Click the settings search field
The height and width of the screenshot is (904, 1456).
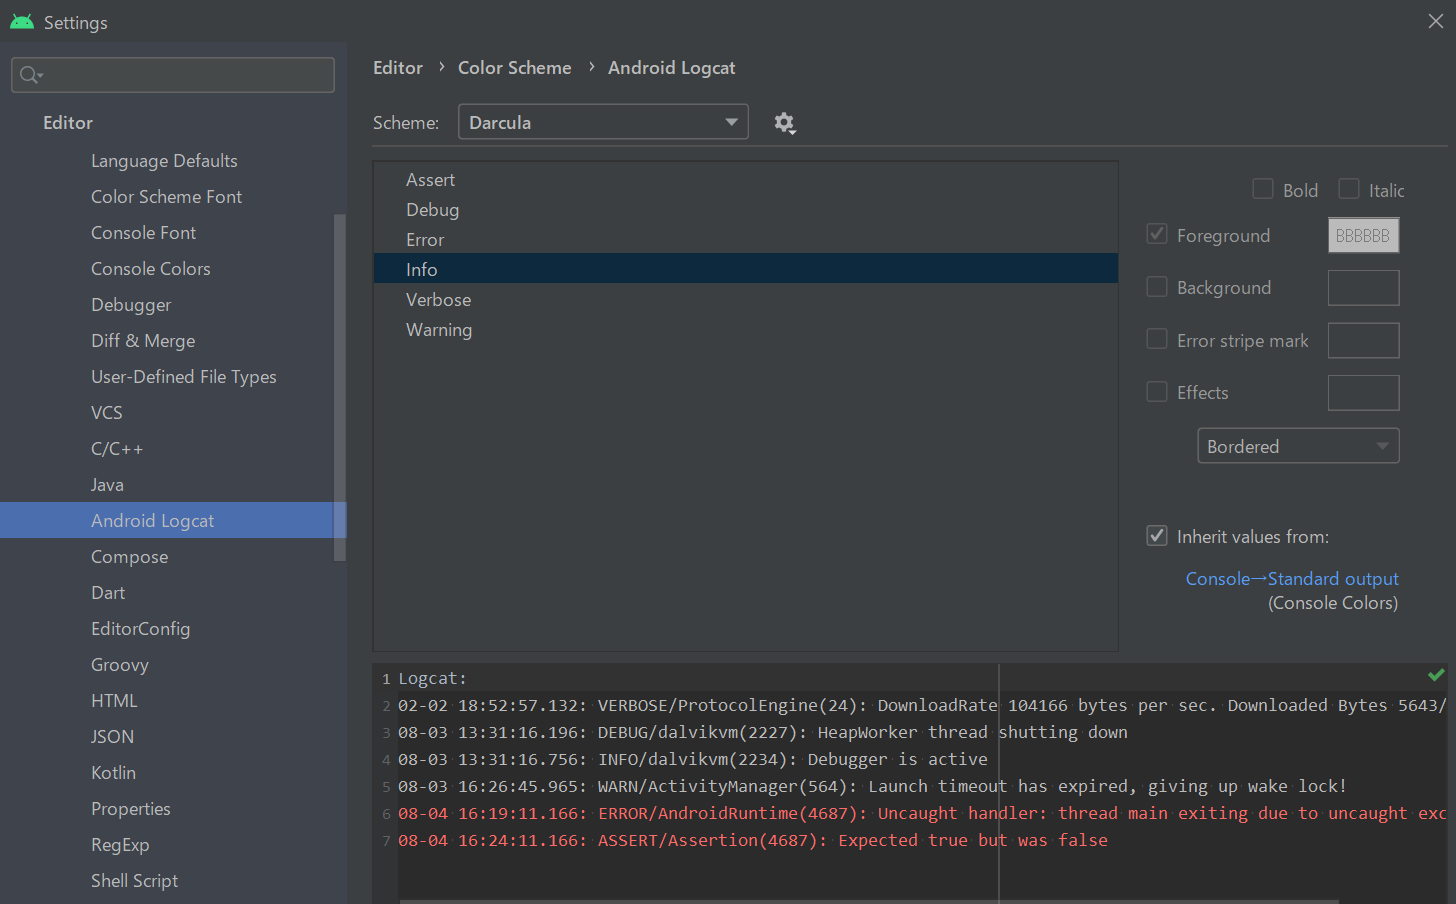(173, 75)
